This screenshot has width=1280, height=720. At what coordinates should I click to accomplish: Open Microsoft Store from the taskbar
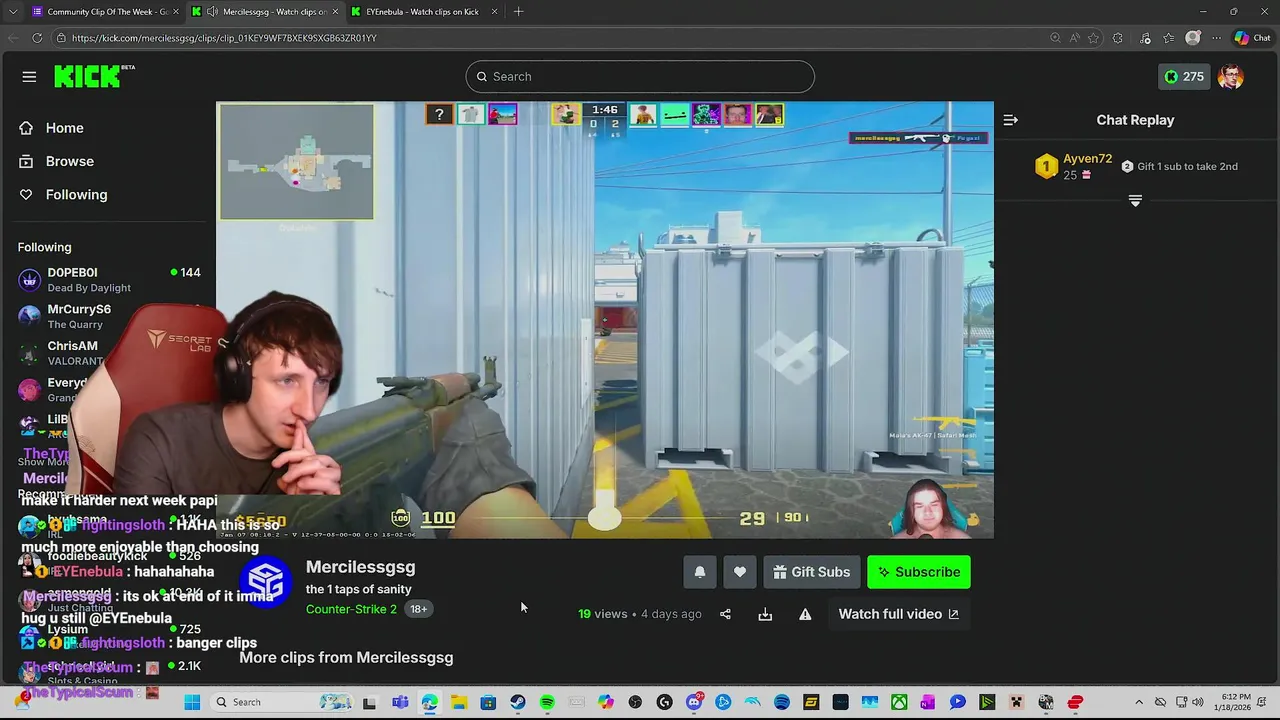point(488,702)
